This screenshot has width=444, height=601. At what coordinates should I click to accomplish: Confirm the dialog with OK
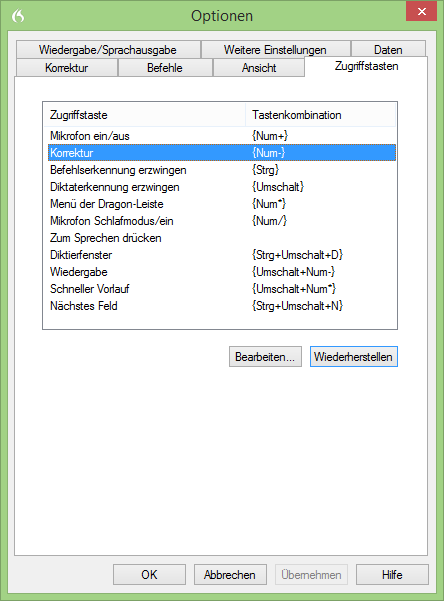(x=149, y=574)
